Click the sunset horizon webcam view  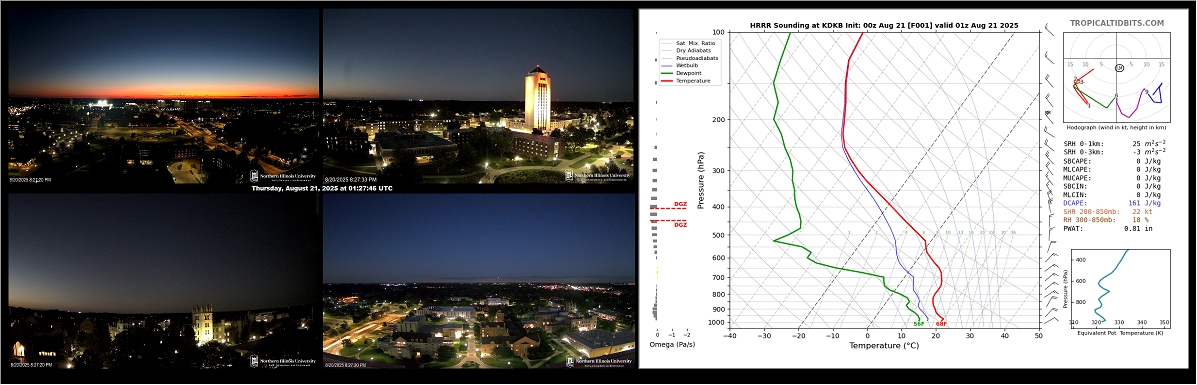coord(163,96)
